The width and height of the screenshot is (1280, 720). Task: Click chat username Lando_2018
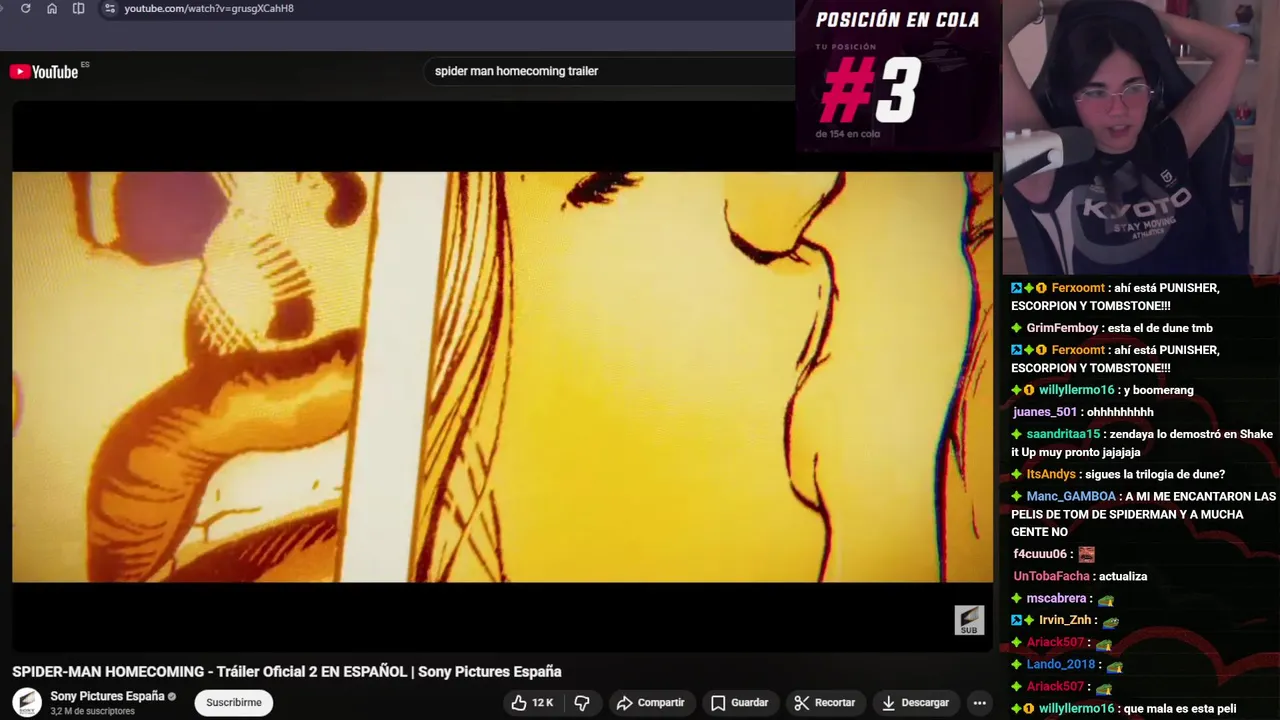point(1061,664)
